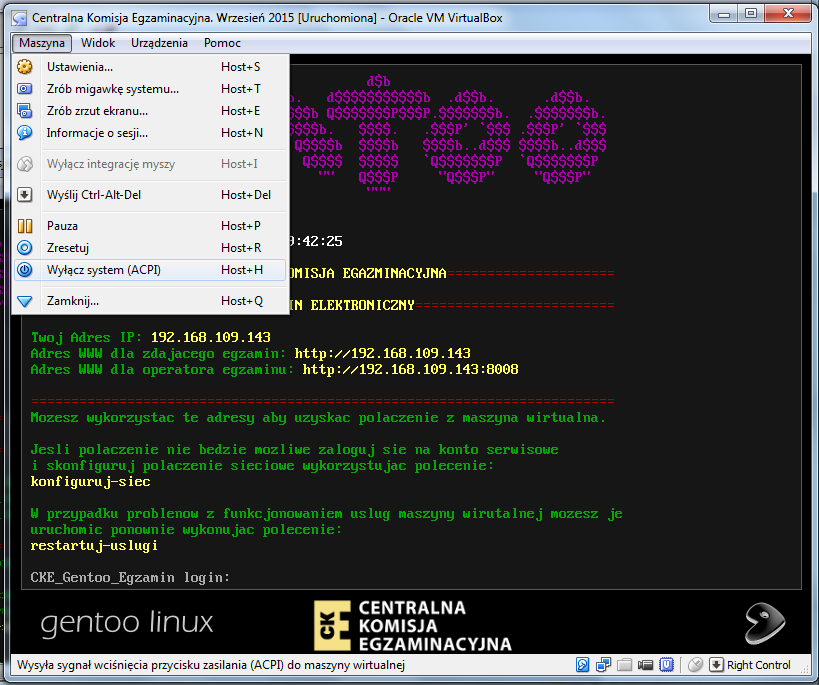The image size is (819, 685).
Task: Choose Zrób zrzut ekranu... menu entry
Action: coord(150,111)
